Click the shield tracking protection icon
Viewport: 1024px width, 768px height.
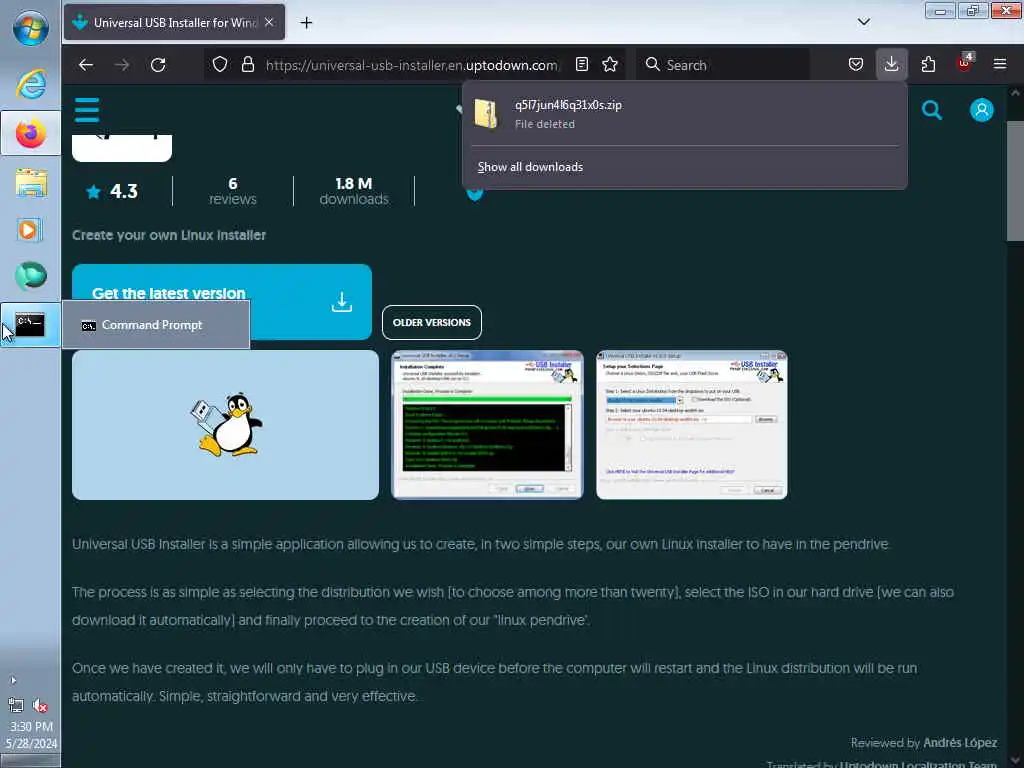coord(220,64)
